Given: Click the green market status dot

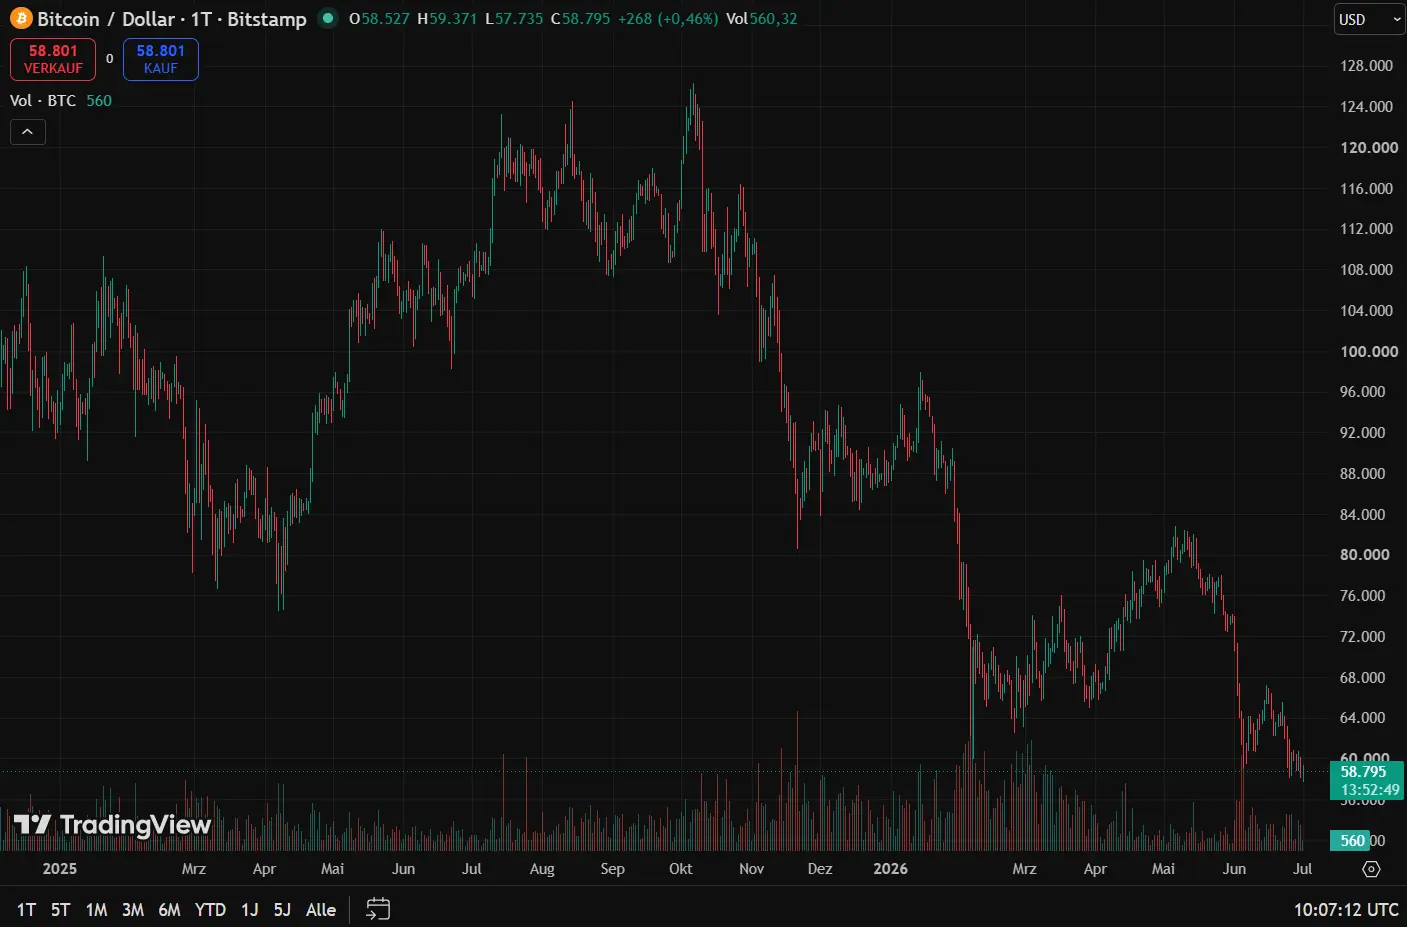Looking at the screenshot, I should click(x=327, y=18).
